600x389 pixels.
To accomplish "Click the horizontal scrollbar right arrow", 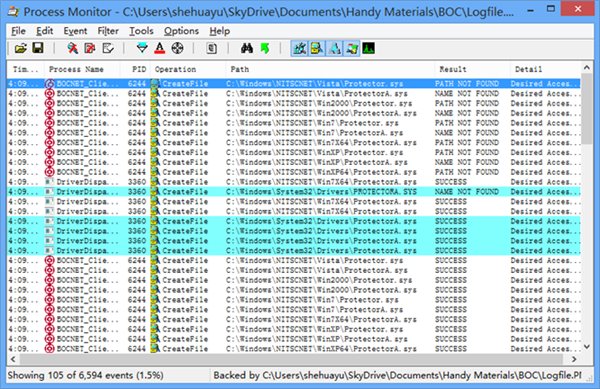I will (x=574, y=359).
